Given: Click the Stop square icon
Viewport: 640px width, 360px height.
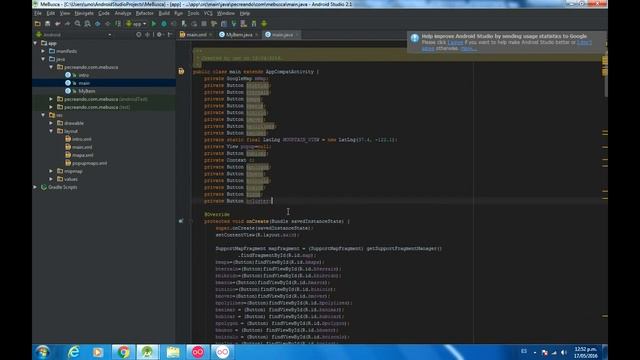Looking at the screenshot, I should pyautogui.click(x=204, y=24).
